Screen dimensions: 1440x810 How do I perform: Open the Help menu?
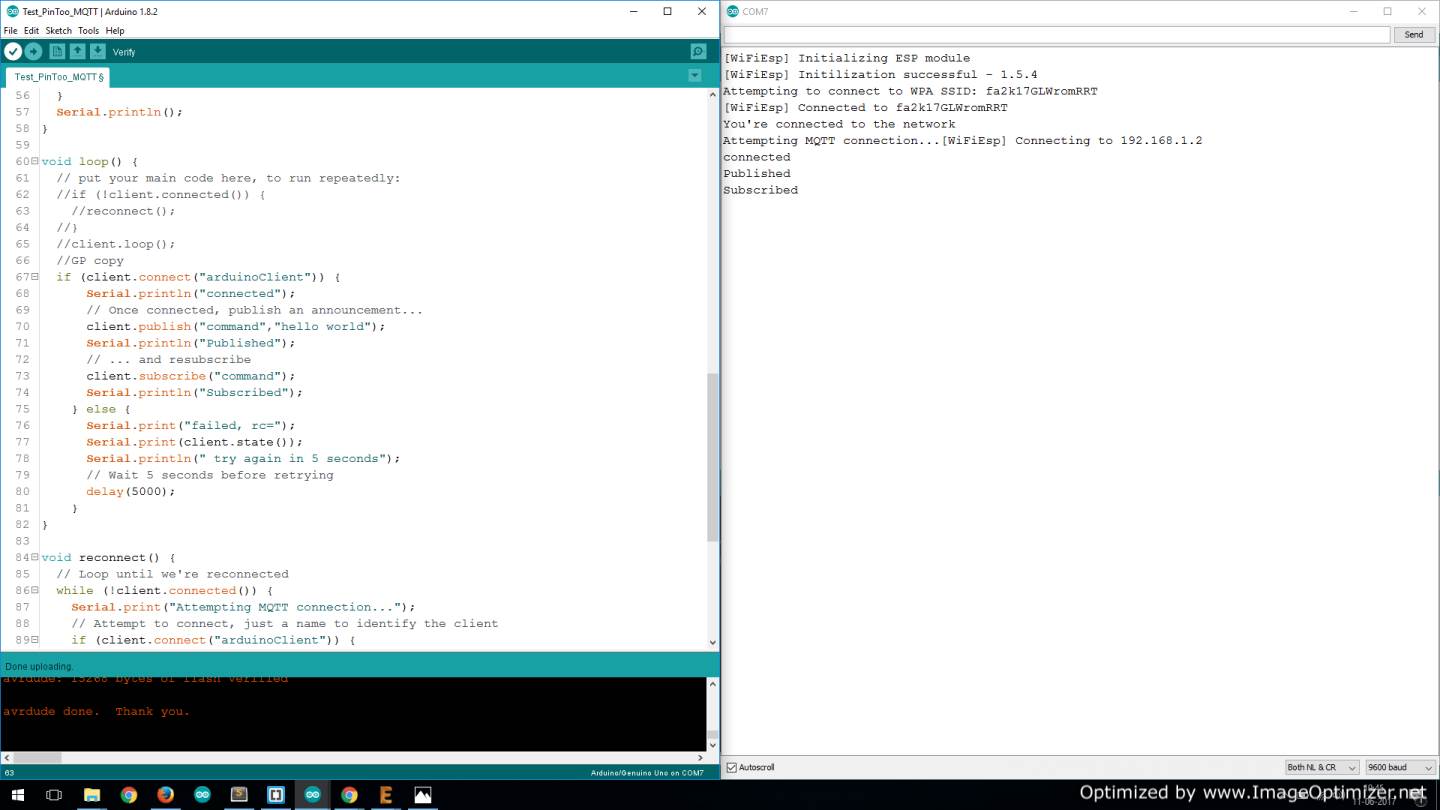115,31
